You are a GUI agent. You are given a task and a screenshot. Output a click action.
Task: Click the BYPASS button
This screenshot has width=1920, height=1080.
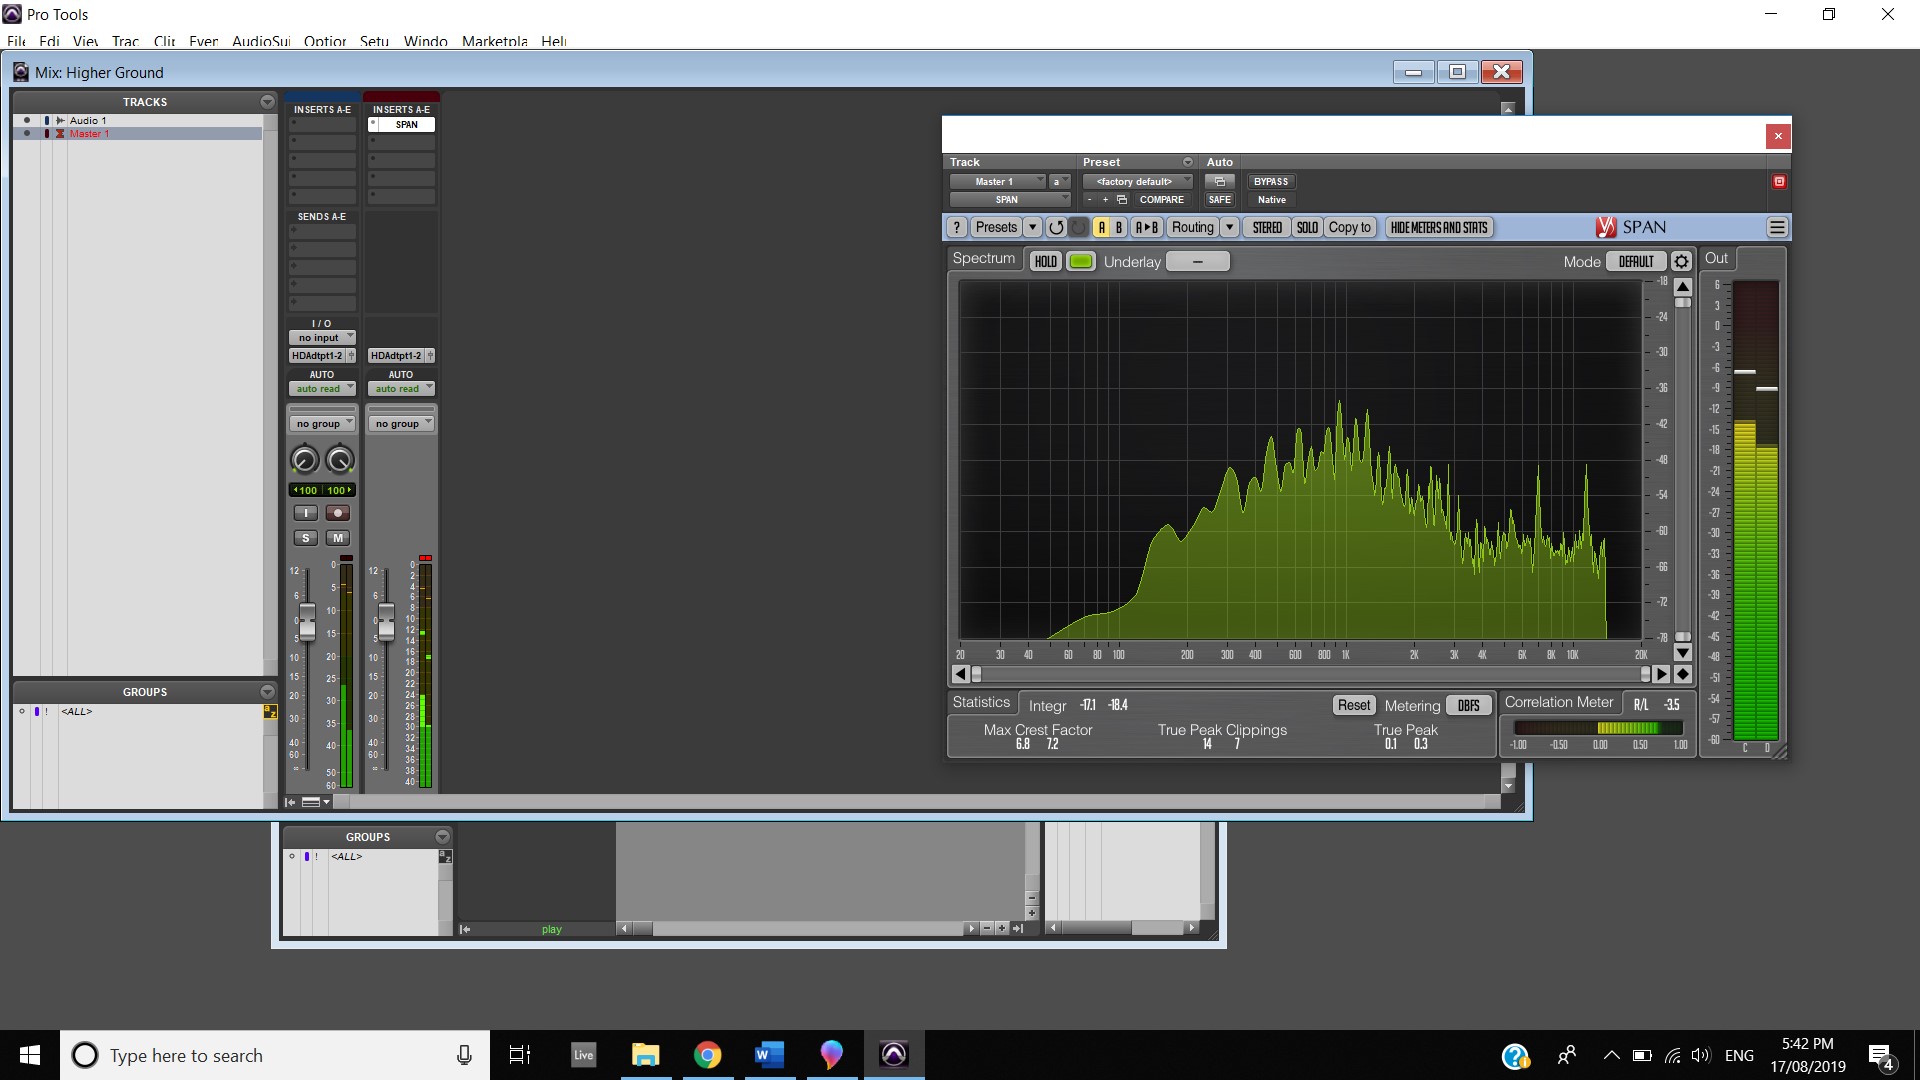point(1270,181)
